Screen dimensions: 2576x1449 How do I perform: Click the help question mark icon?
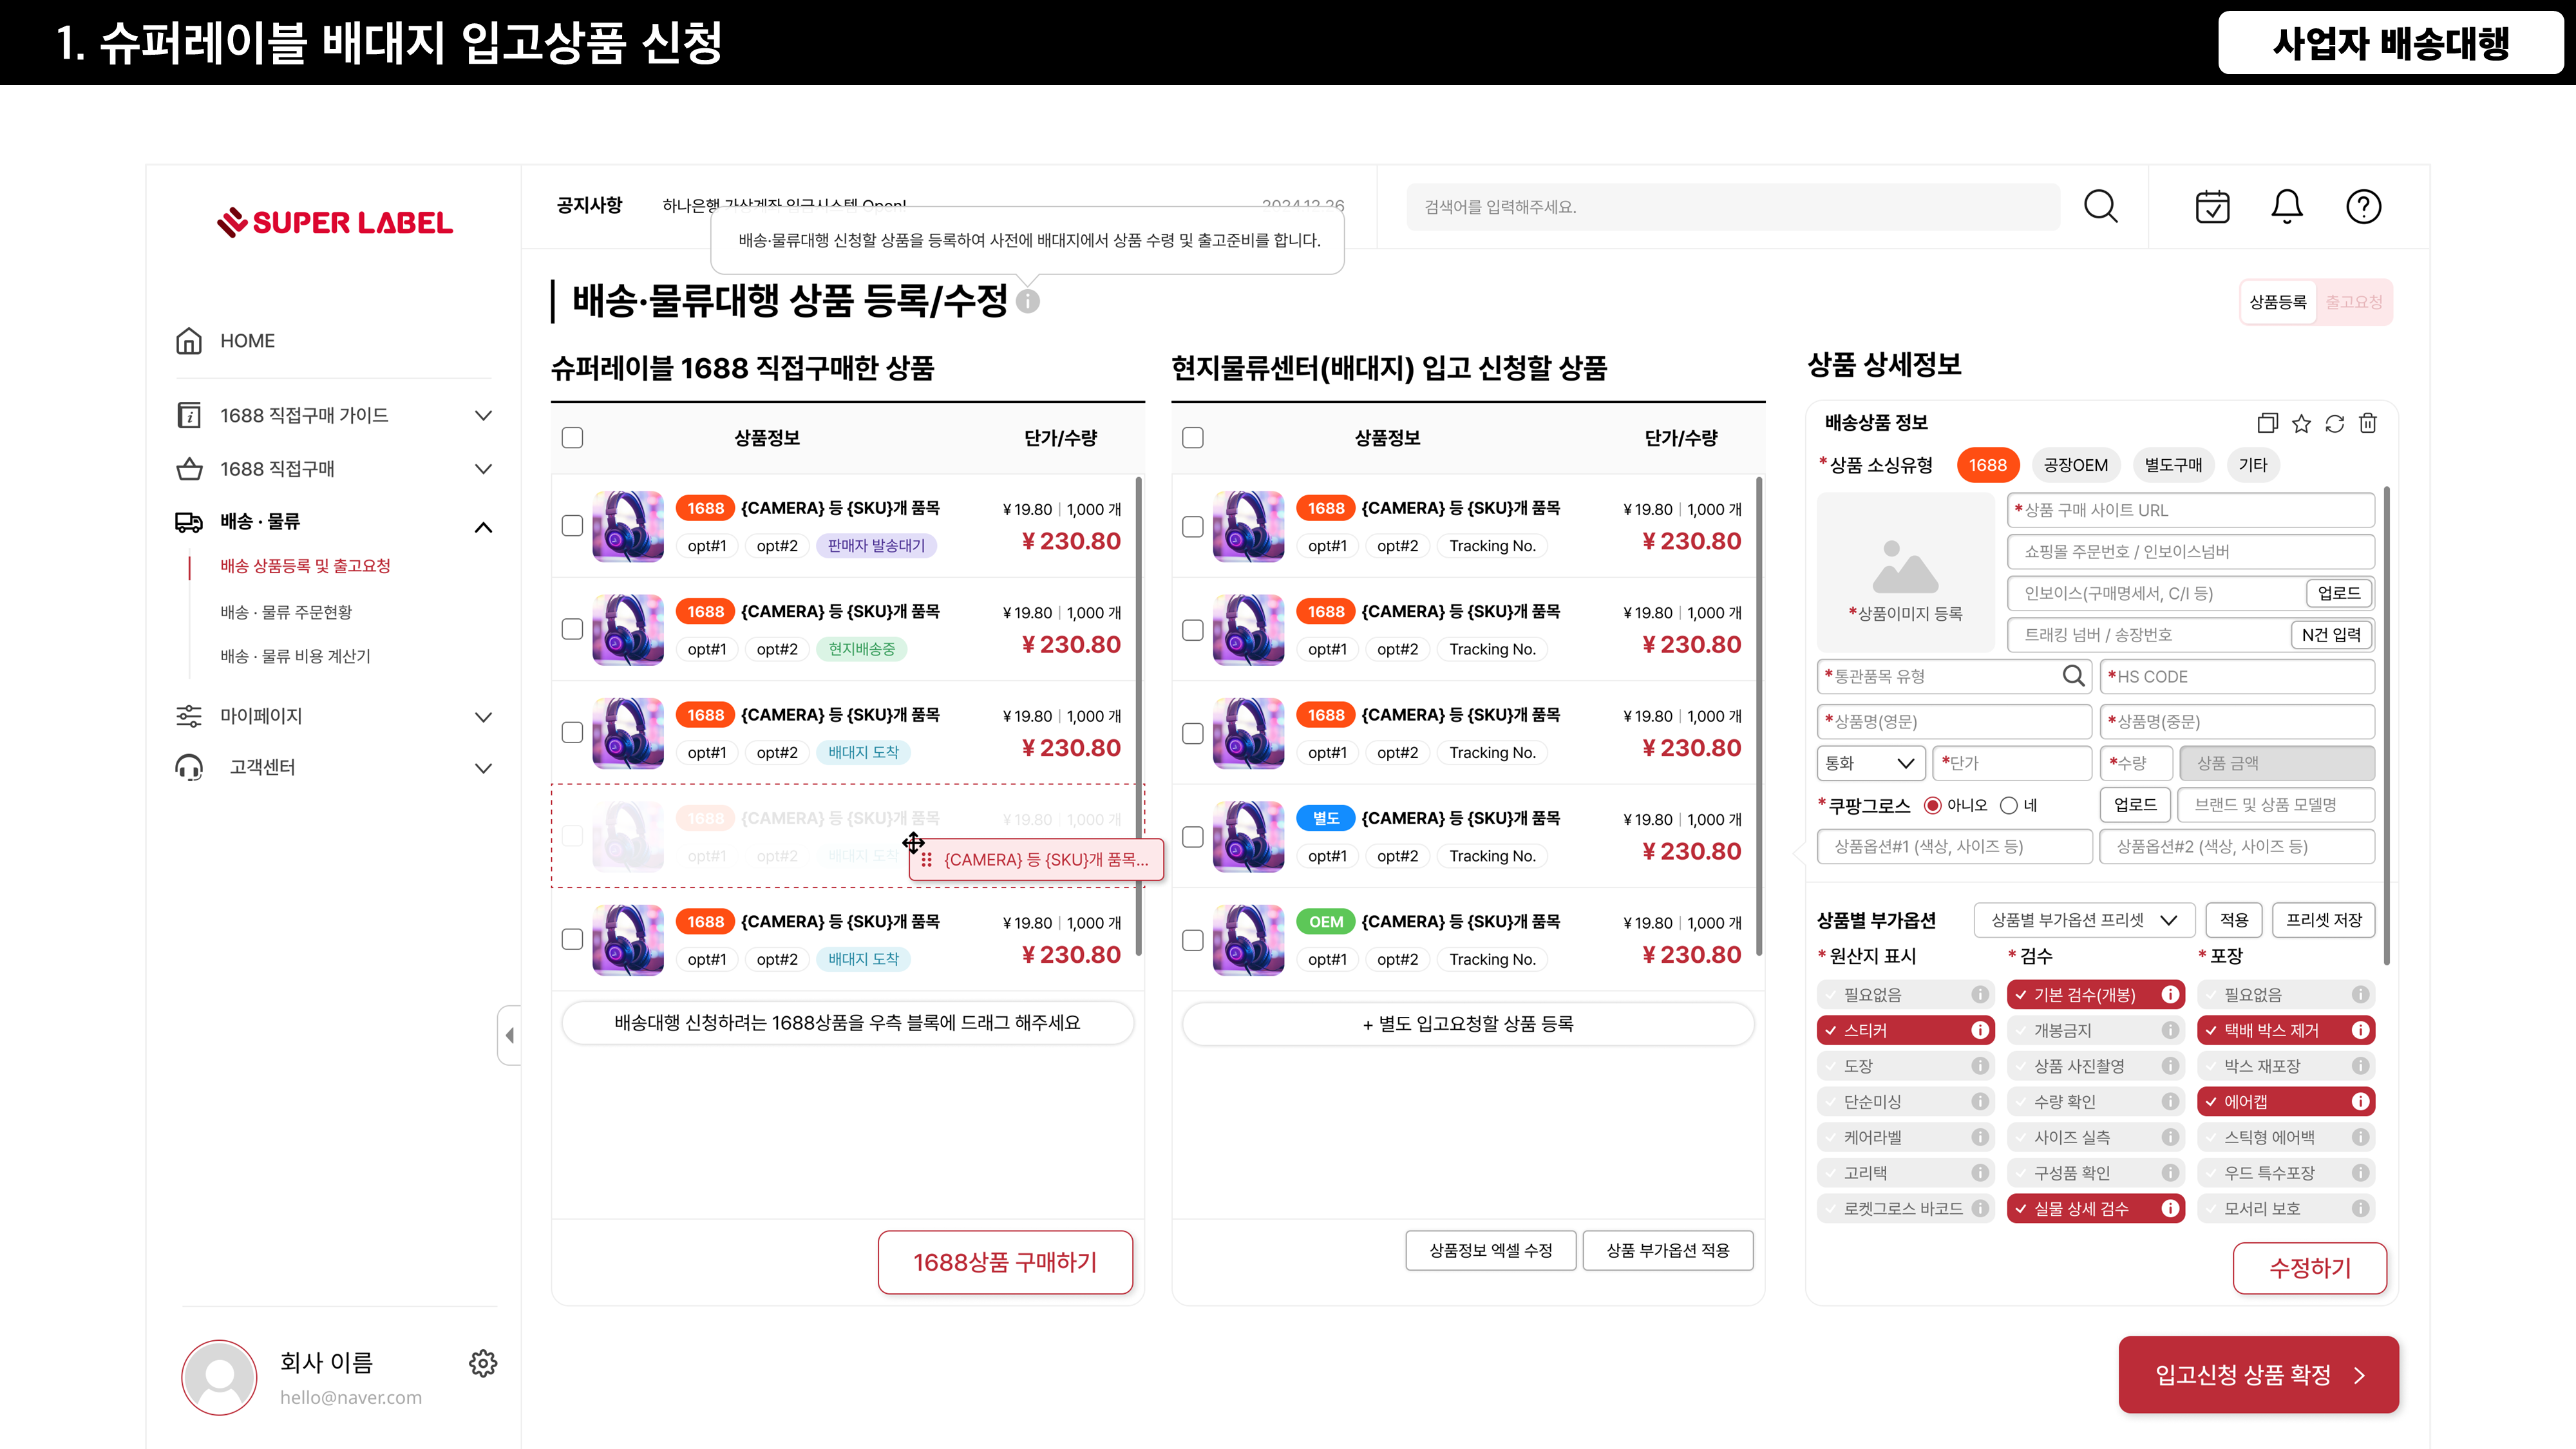(2363, 206)
